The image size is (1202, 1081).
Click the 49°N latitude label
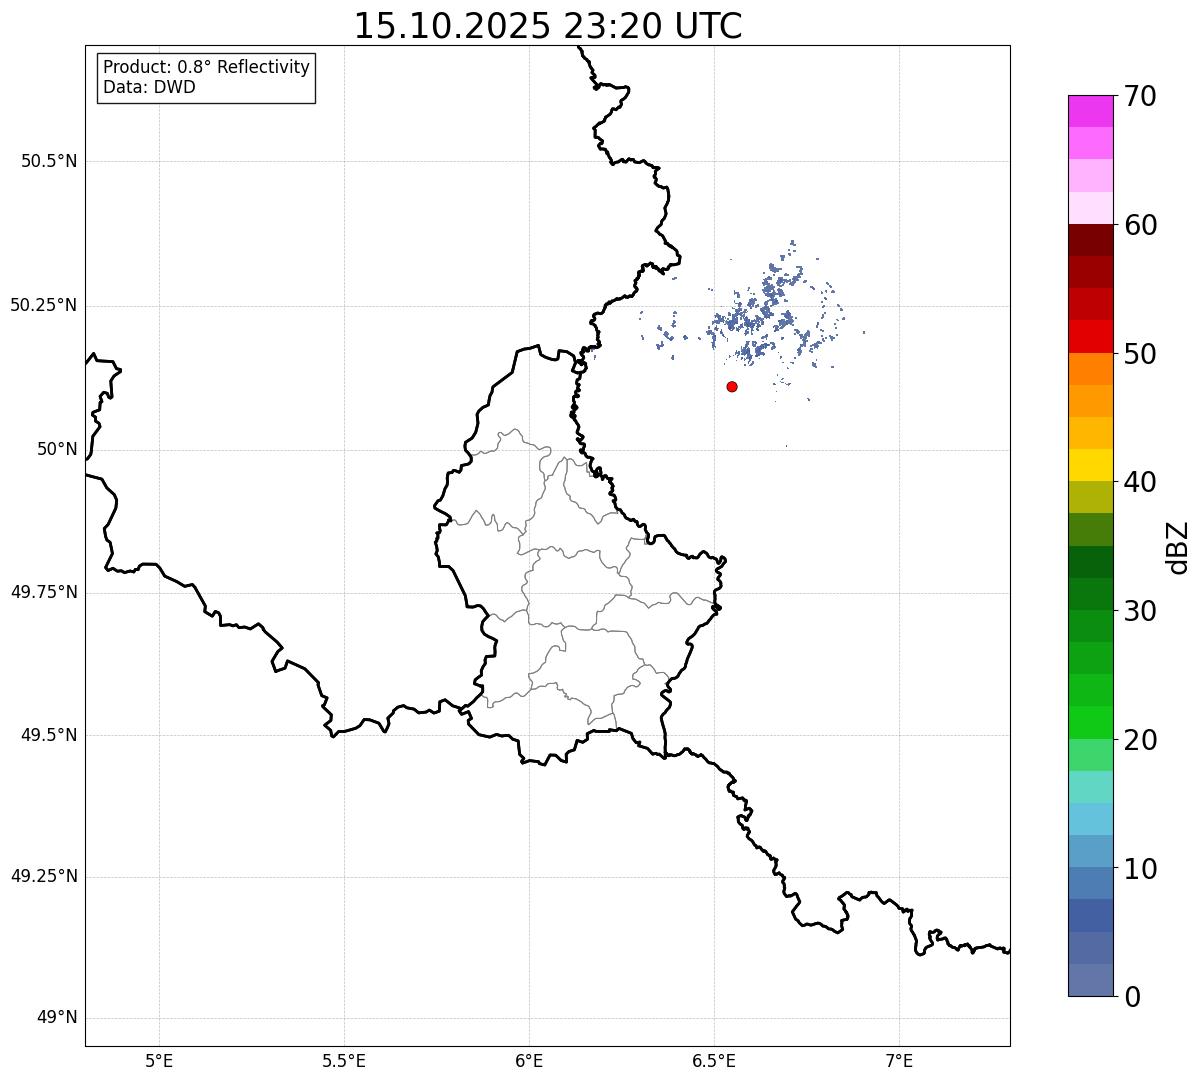click(x=57, y=1018)
